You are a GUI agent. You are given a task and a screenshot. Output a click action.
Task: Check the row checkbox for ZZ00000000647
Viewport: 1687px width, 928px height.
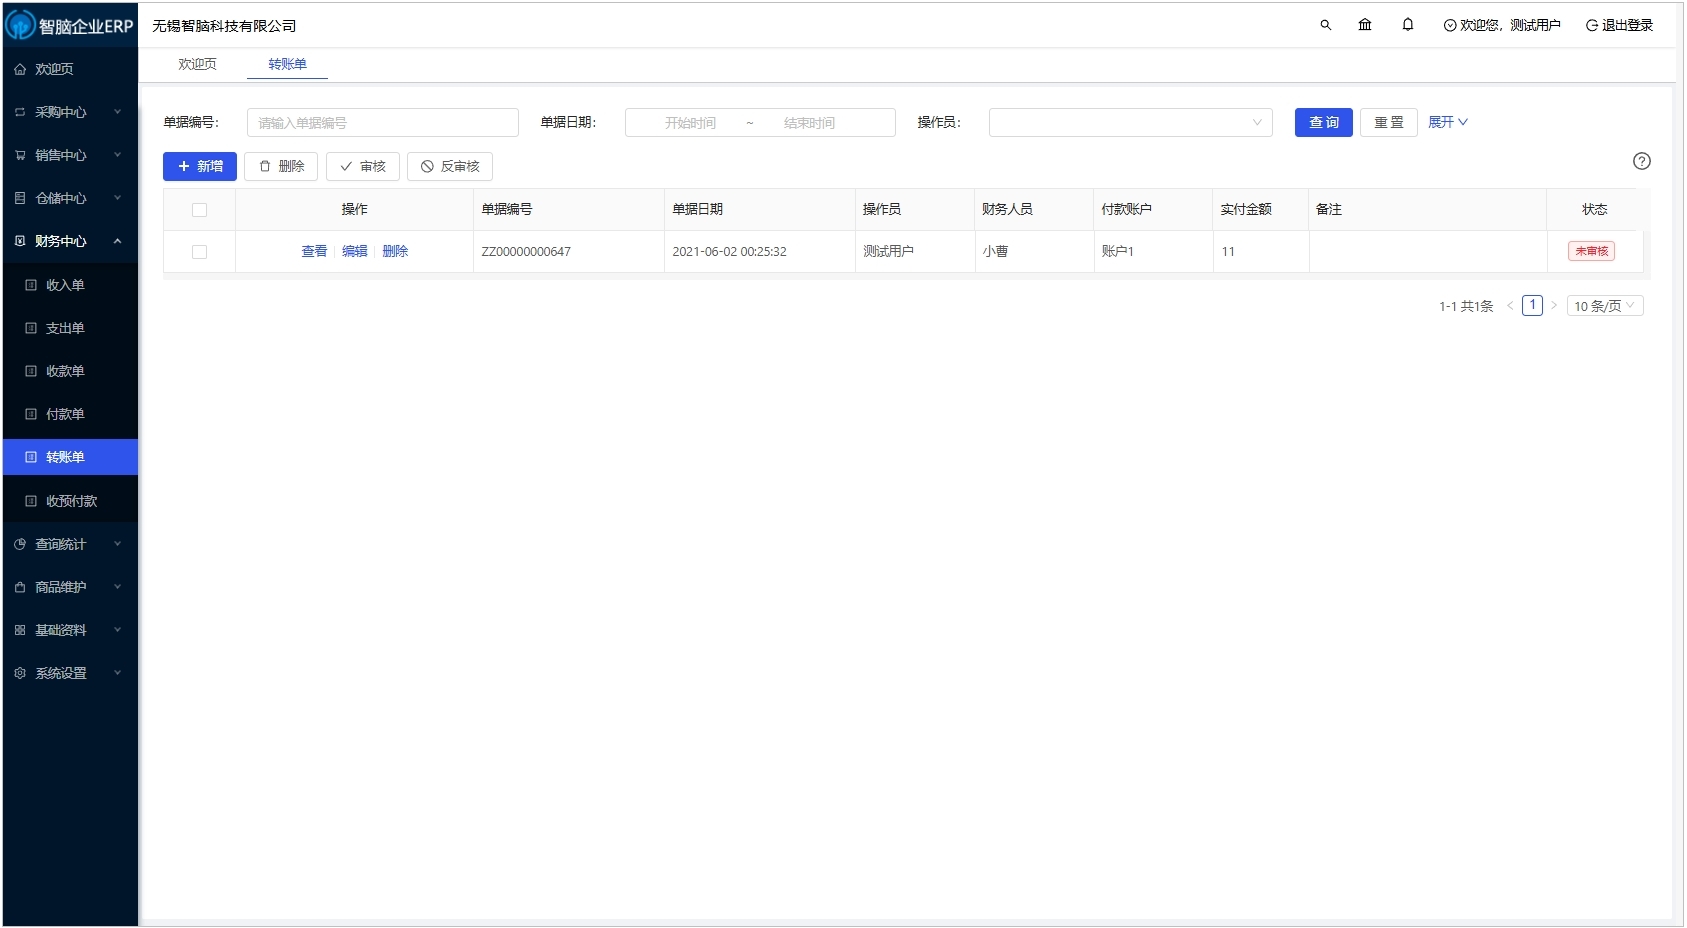tap(199, 252)
